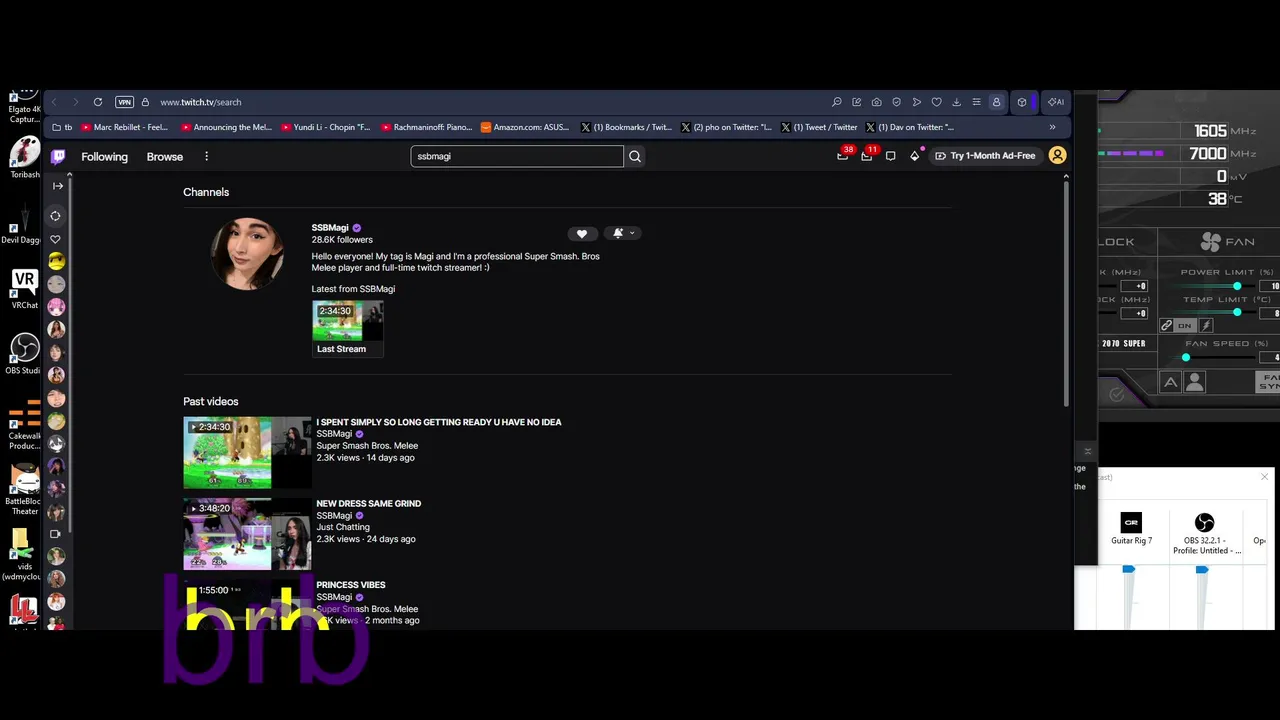
Task: Click the Get Bits diamond icon
Action: pos(914,156)
